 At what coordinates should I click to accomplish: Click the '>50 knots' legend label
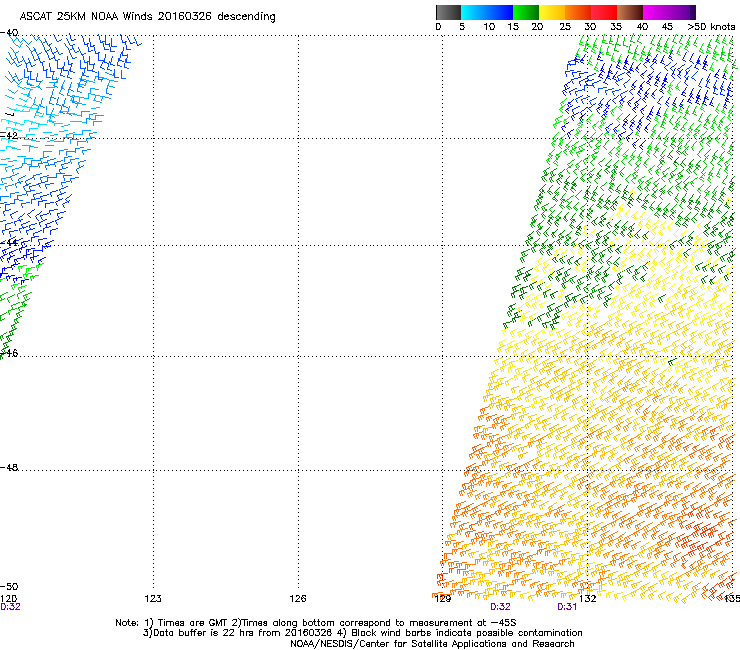tap(711, 27)
